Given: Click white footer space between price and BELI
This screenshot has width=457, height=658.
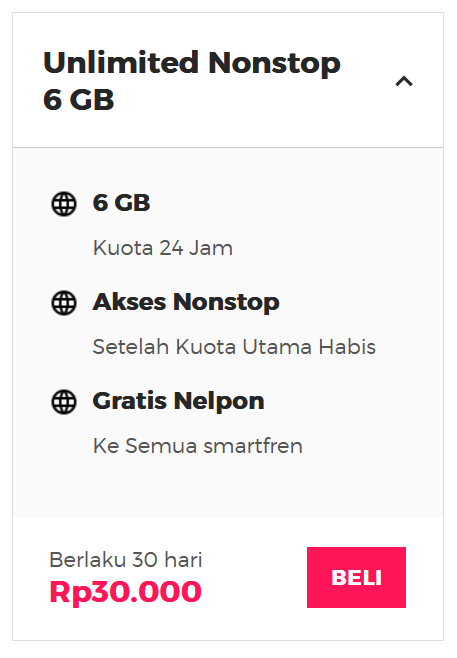Looking at the screenshot, I should pos(254,577).
